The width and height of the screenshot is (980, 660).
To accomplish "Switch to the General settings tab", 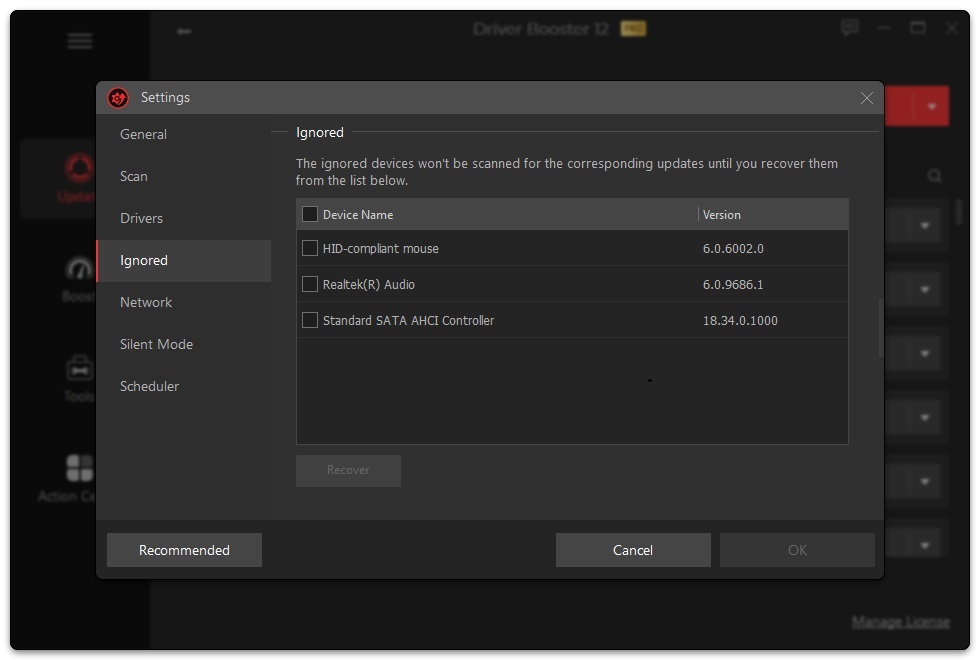I will 184,134.
